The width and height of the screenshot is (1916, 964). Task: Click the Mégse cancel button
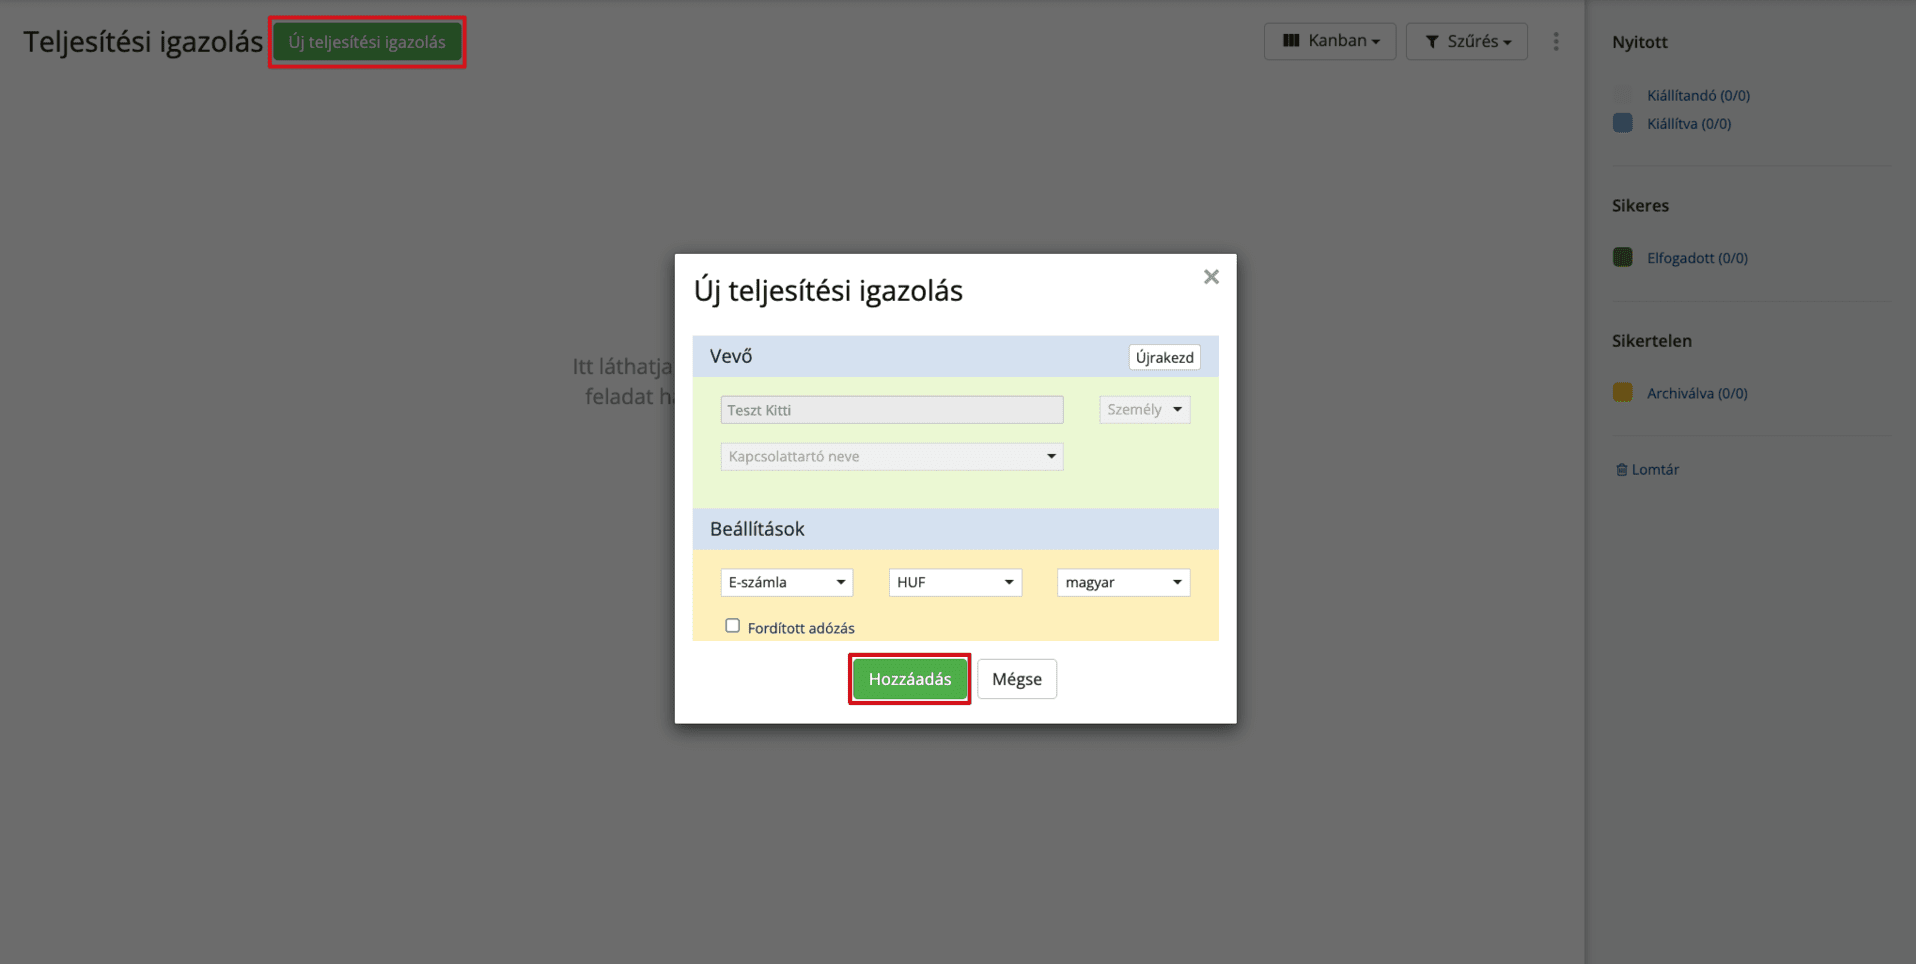point(1016,679)
